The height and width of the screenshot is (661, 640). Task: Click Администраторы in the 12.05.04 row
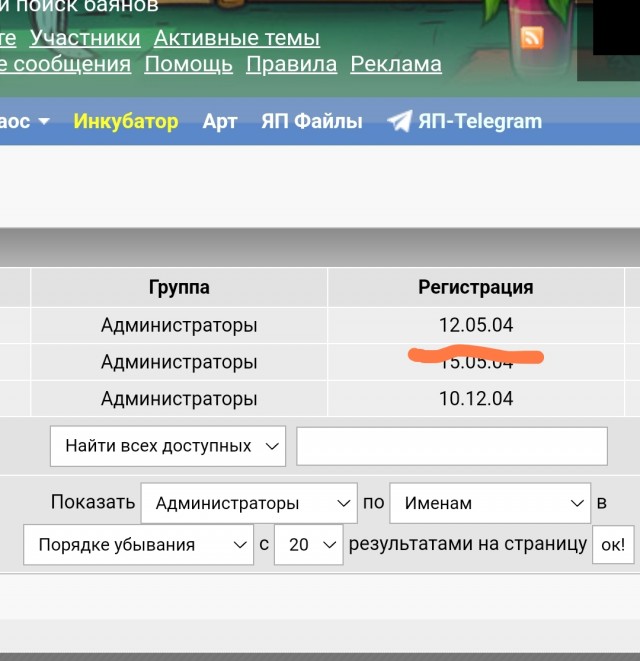coord(179,325)
